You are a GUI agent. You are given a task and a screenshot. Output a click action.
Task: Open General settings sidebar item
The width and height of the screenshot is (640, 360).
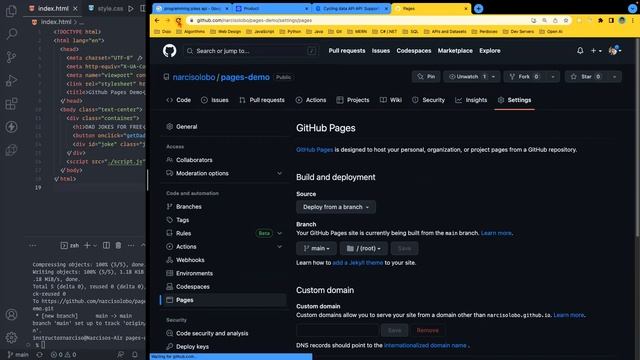(x=224, y=127)
